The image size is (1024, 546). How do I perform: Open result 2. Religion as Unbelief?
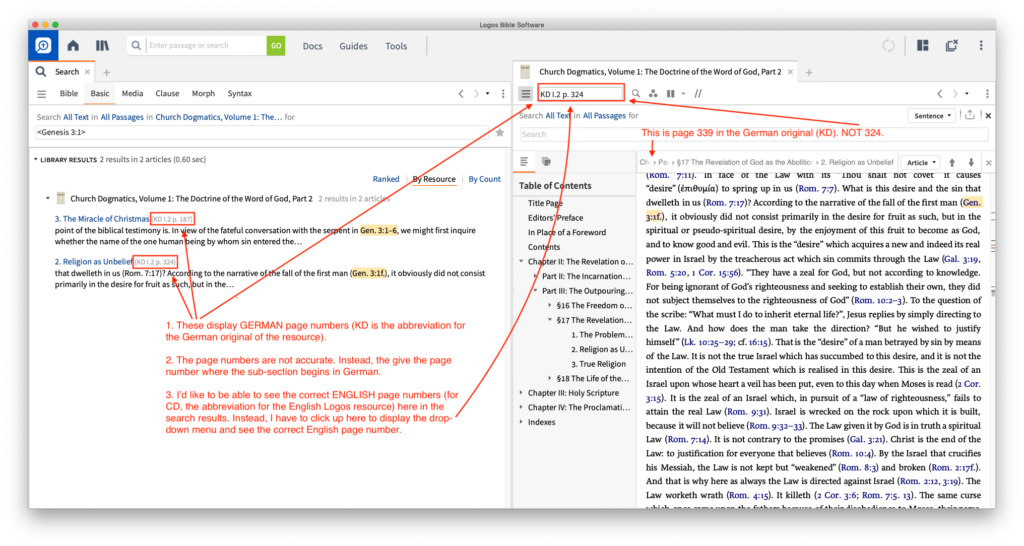pos(93,261)
